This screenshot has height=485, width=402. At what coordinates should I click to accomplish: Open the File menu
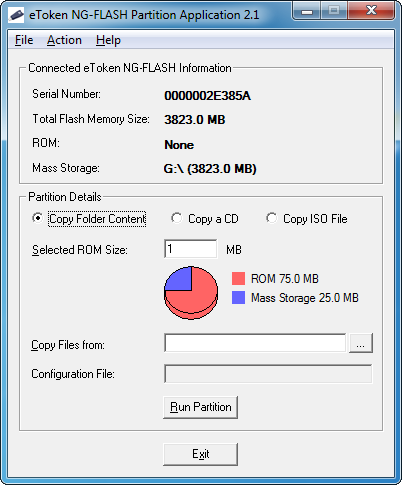click(24, 40)
